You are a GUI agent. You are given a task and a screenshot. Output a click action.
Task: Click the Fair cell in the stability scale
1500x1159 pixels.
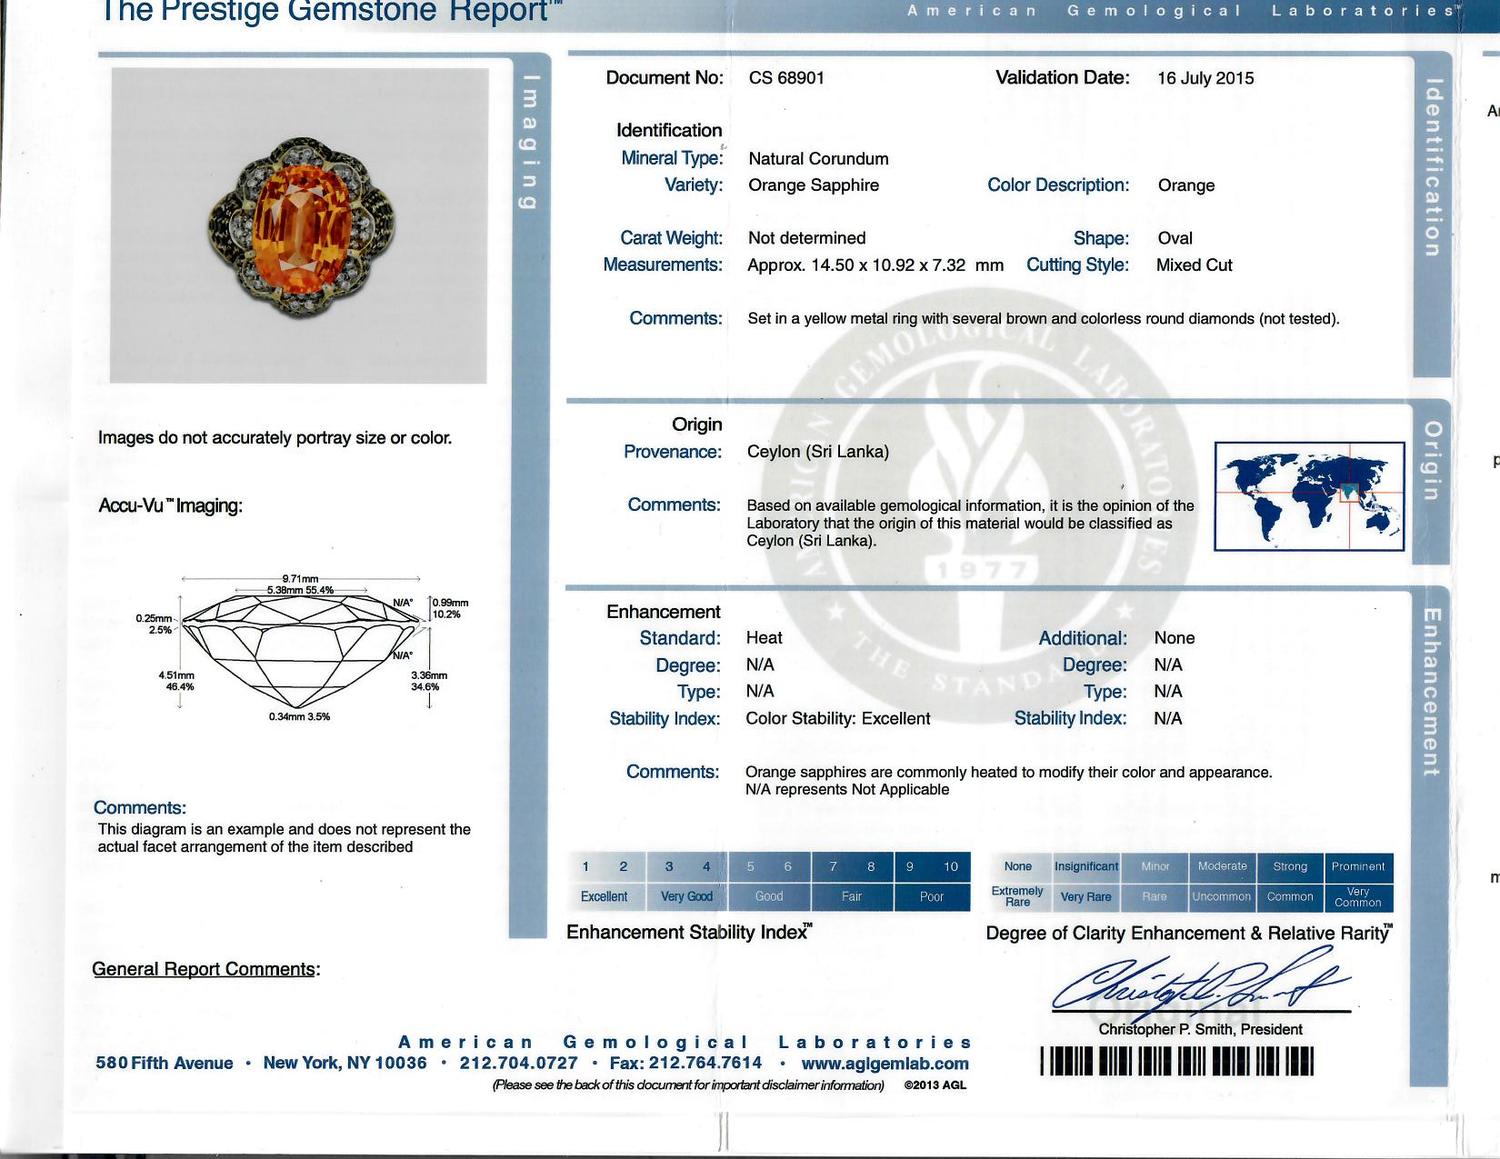point(851,897)
